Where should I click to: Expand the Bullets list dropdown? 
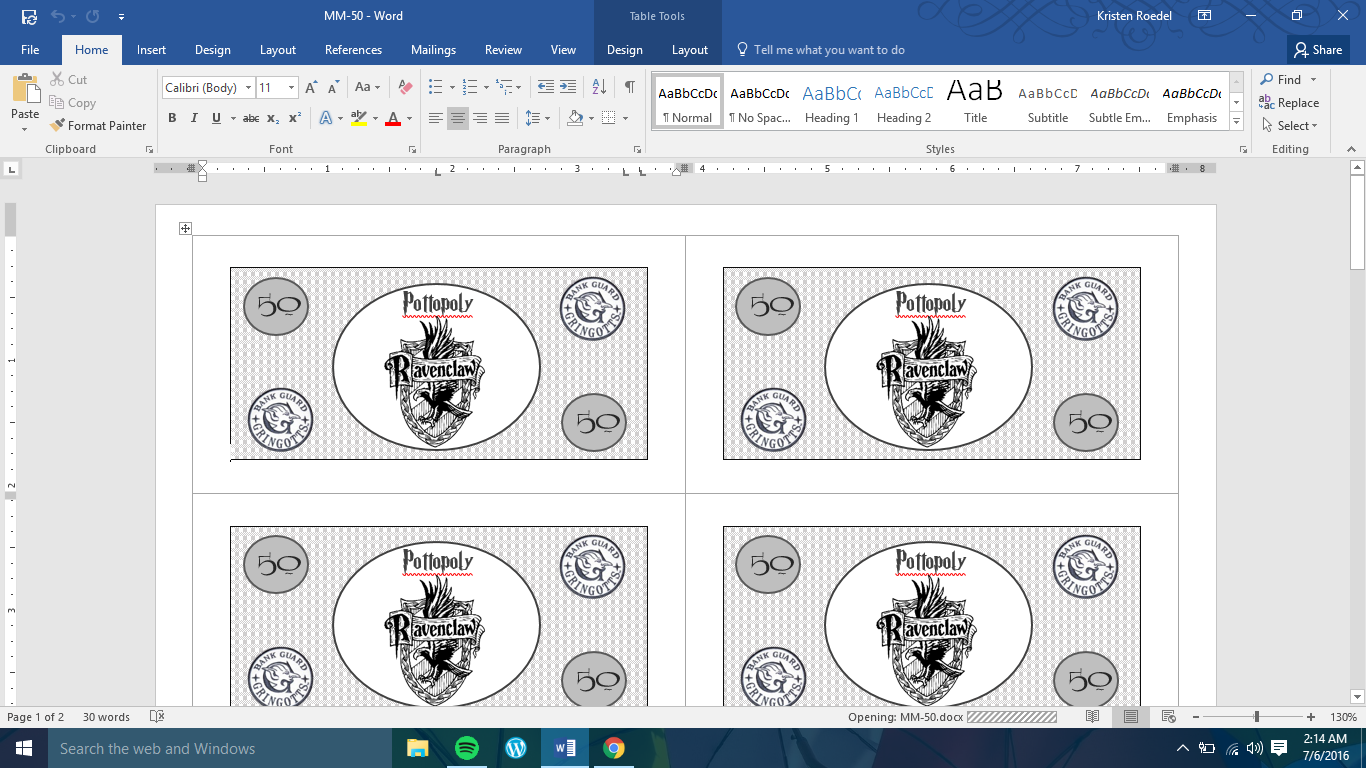452,88
